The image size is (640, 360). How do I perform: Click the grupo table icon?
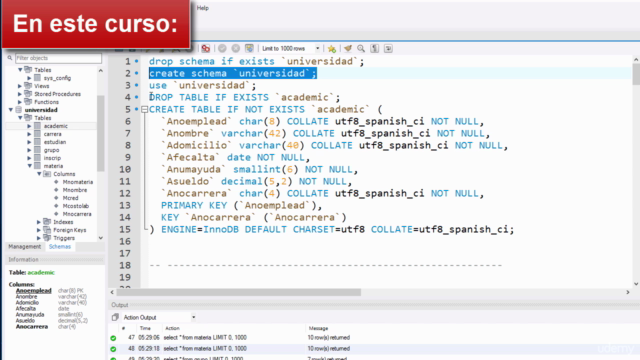[x=38, y=150]
